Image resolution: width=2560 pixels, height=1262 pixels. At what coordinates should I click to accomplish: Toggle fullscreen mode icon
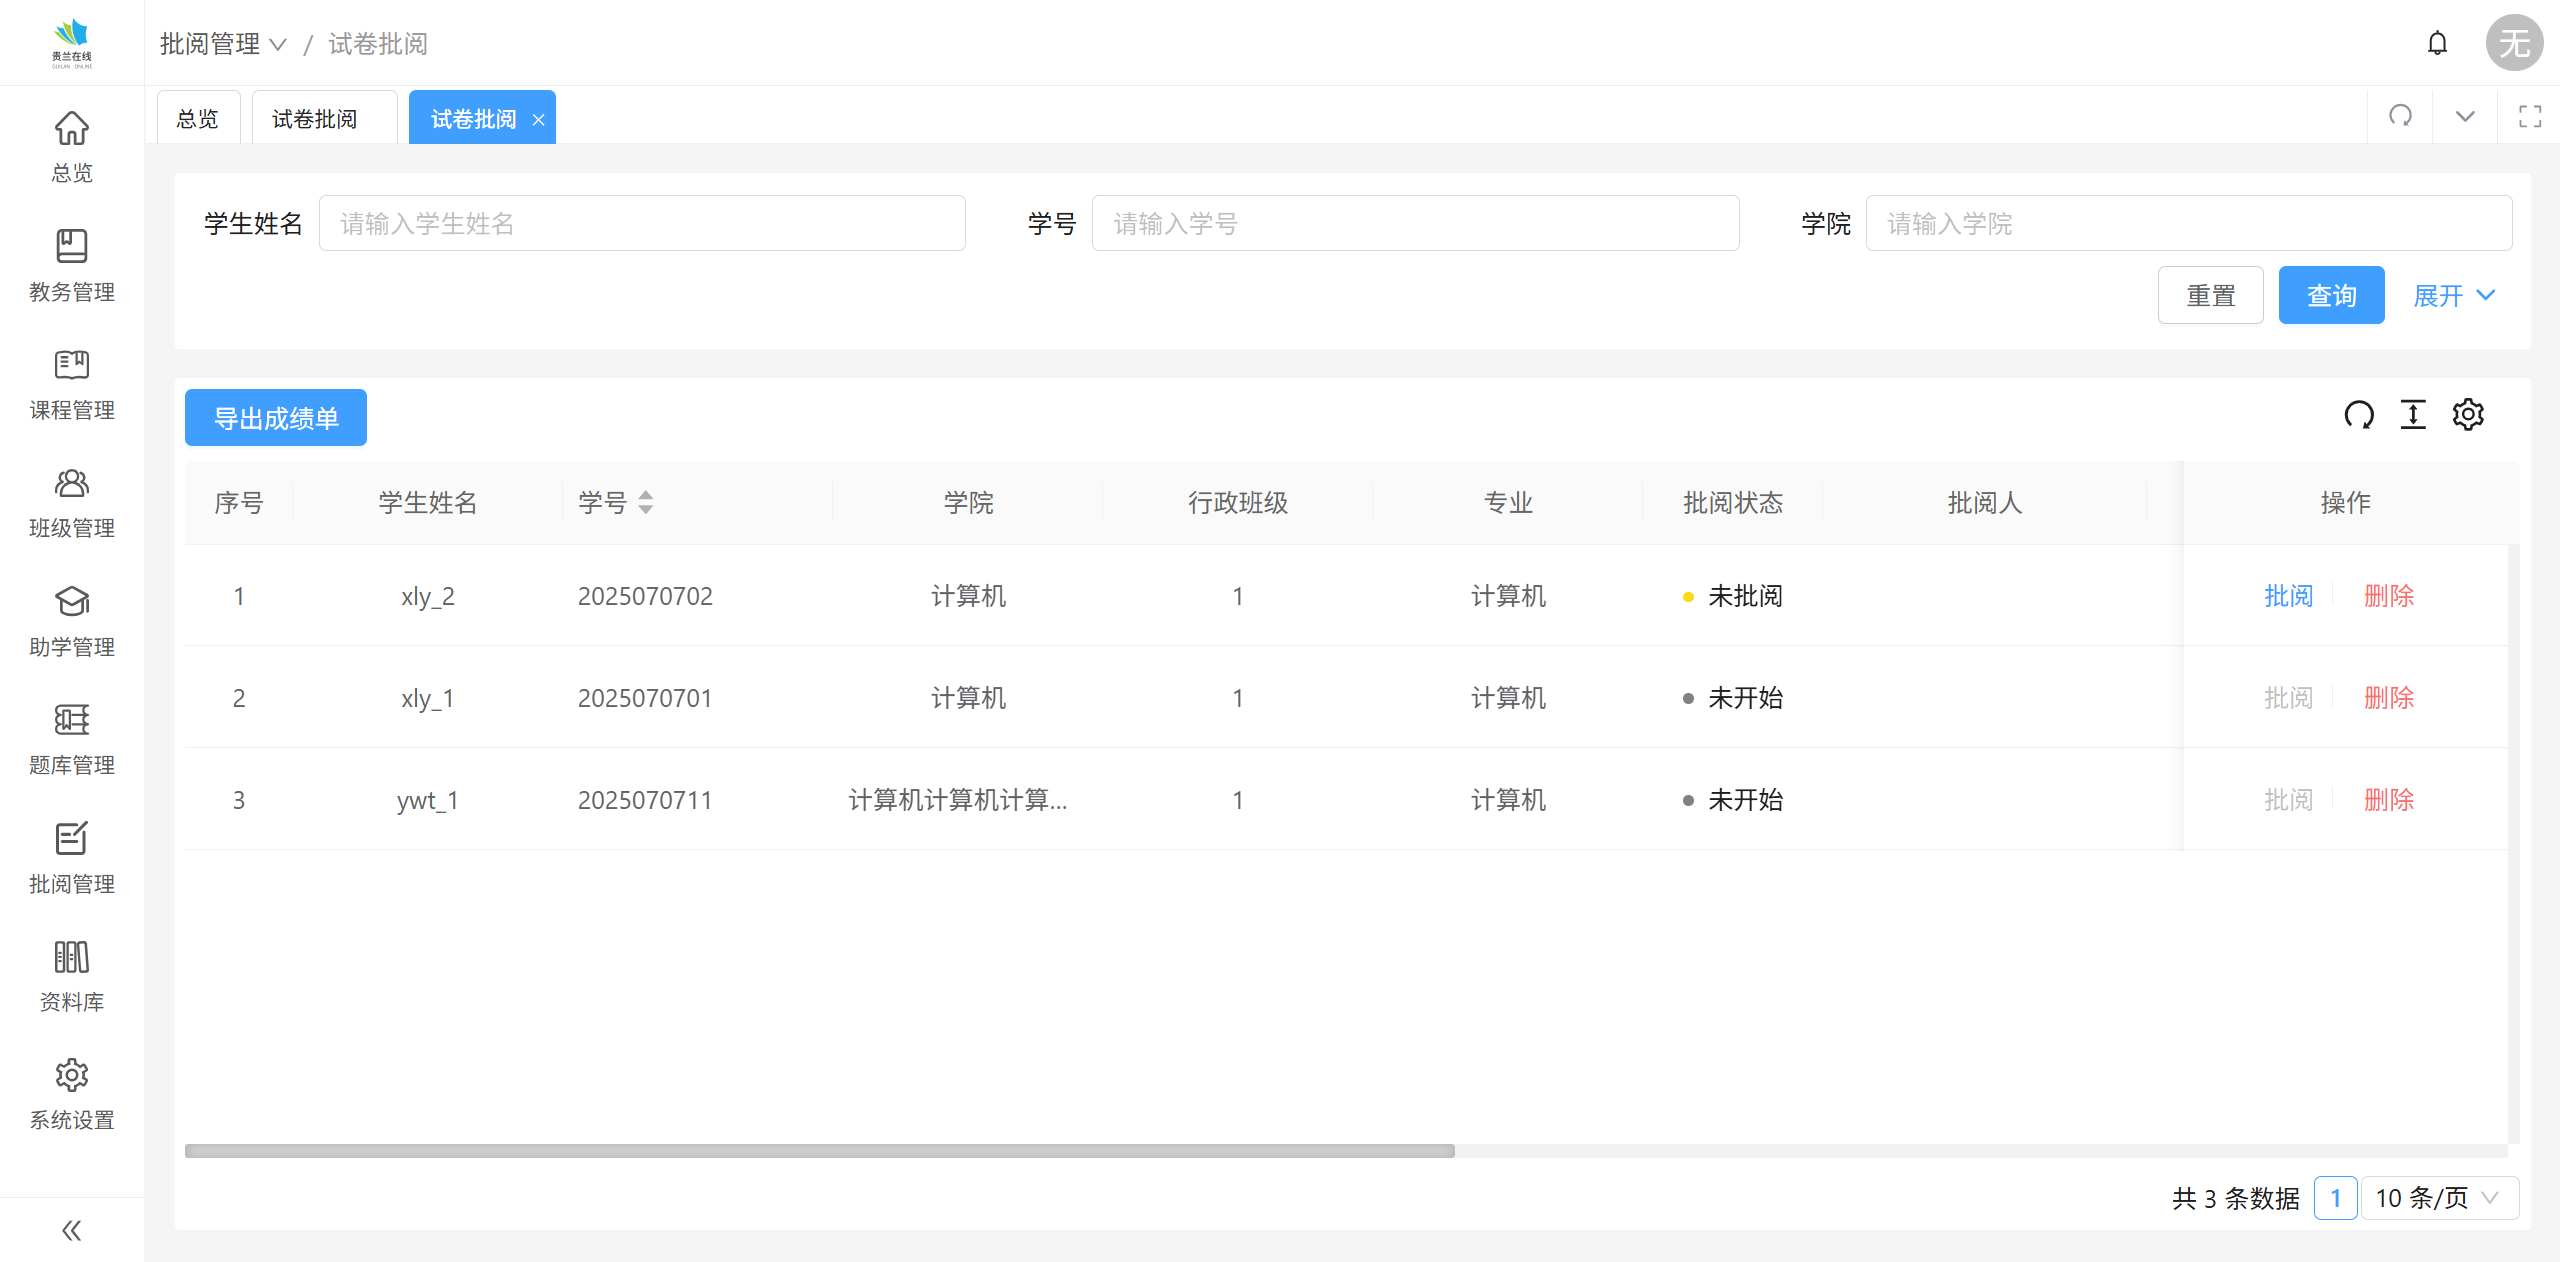(2530, 117)
